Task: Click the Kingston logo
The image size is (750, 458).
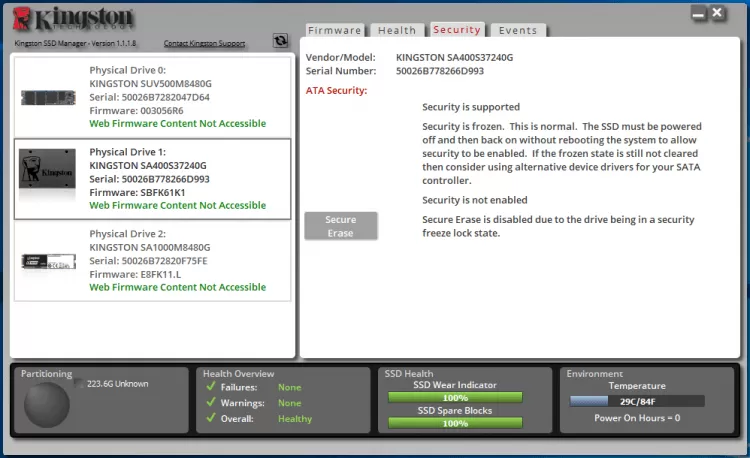Action: (x=74, y=20)
